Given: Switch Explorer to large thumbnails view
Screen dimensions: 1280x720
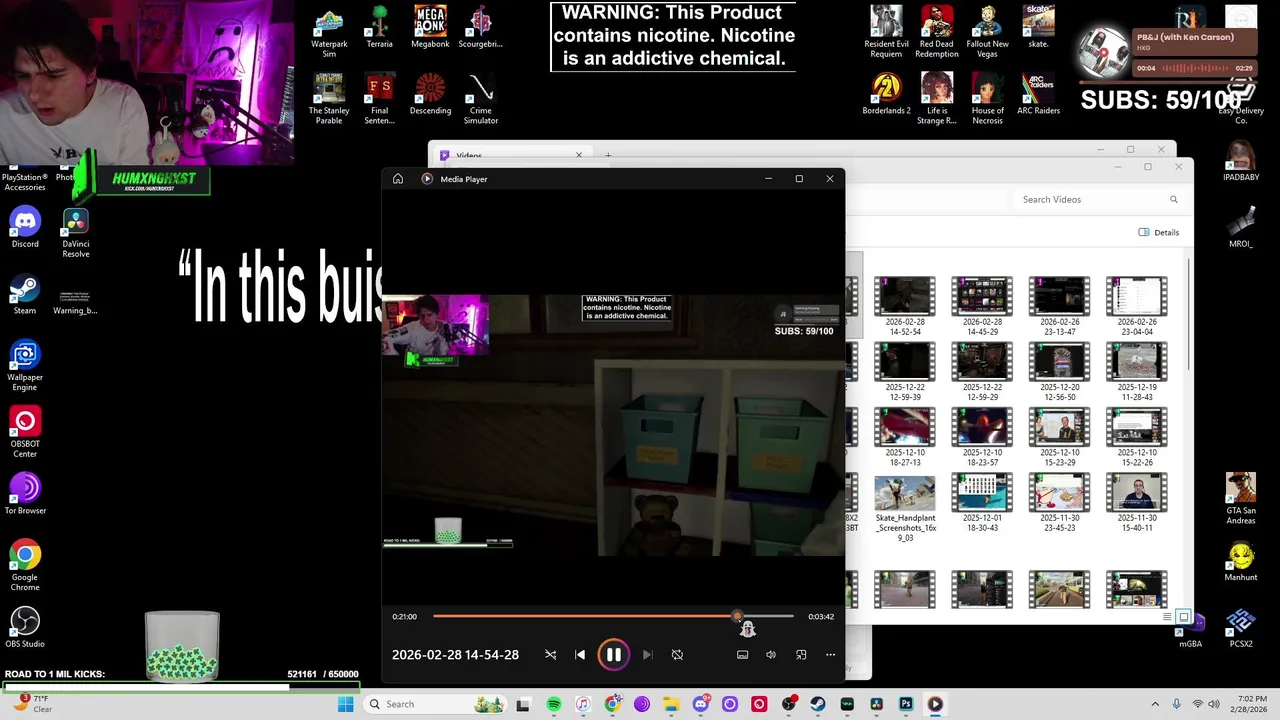Looking at the screenshot, I should pyautogui.click(x=1184, y=617).
